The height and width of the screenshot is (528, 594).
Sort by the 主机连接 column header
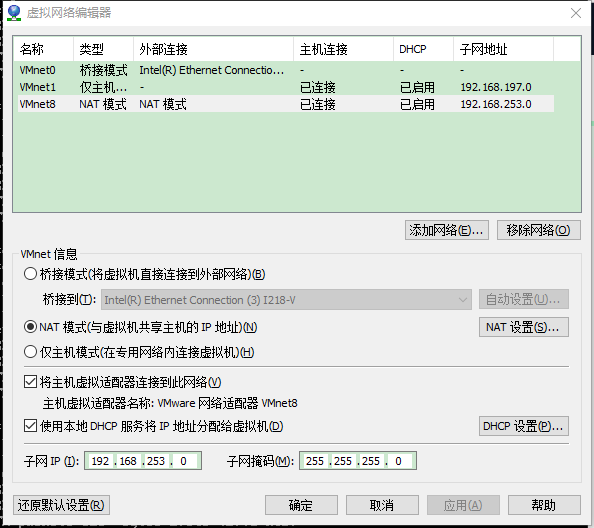point(344,49)
